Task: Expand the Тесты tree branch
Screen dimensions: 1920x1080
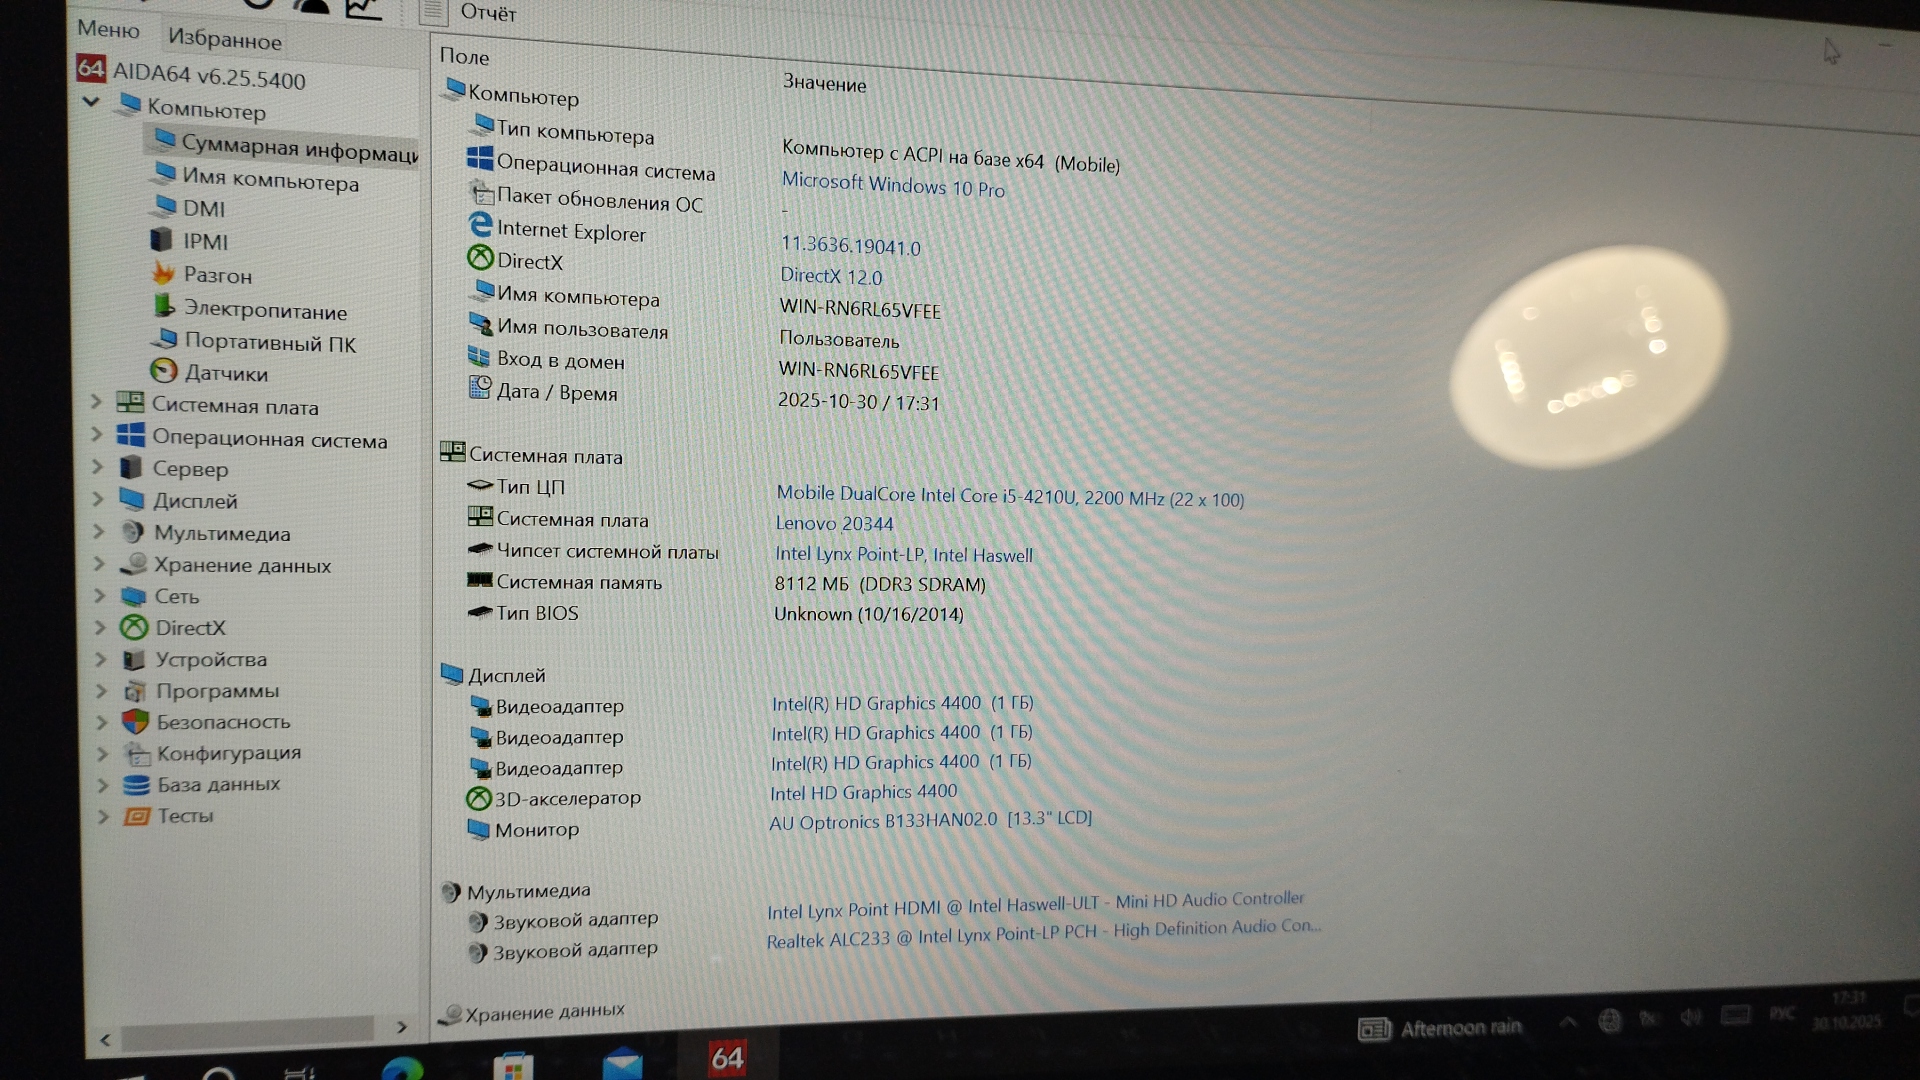Action: point(103,816)
